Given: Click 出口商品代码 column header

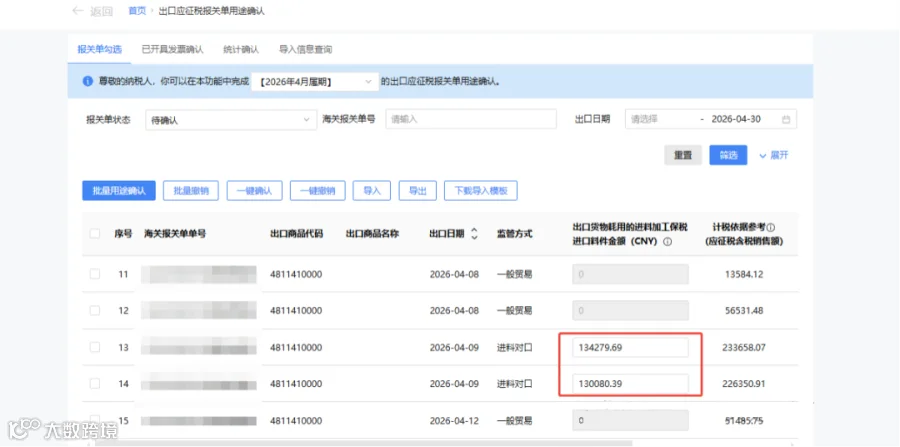Looking at the screenshot, I should click(296, 234).
